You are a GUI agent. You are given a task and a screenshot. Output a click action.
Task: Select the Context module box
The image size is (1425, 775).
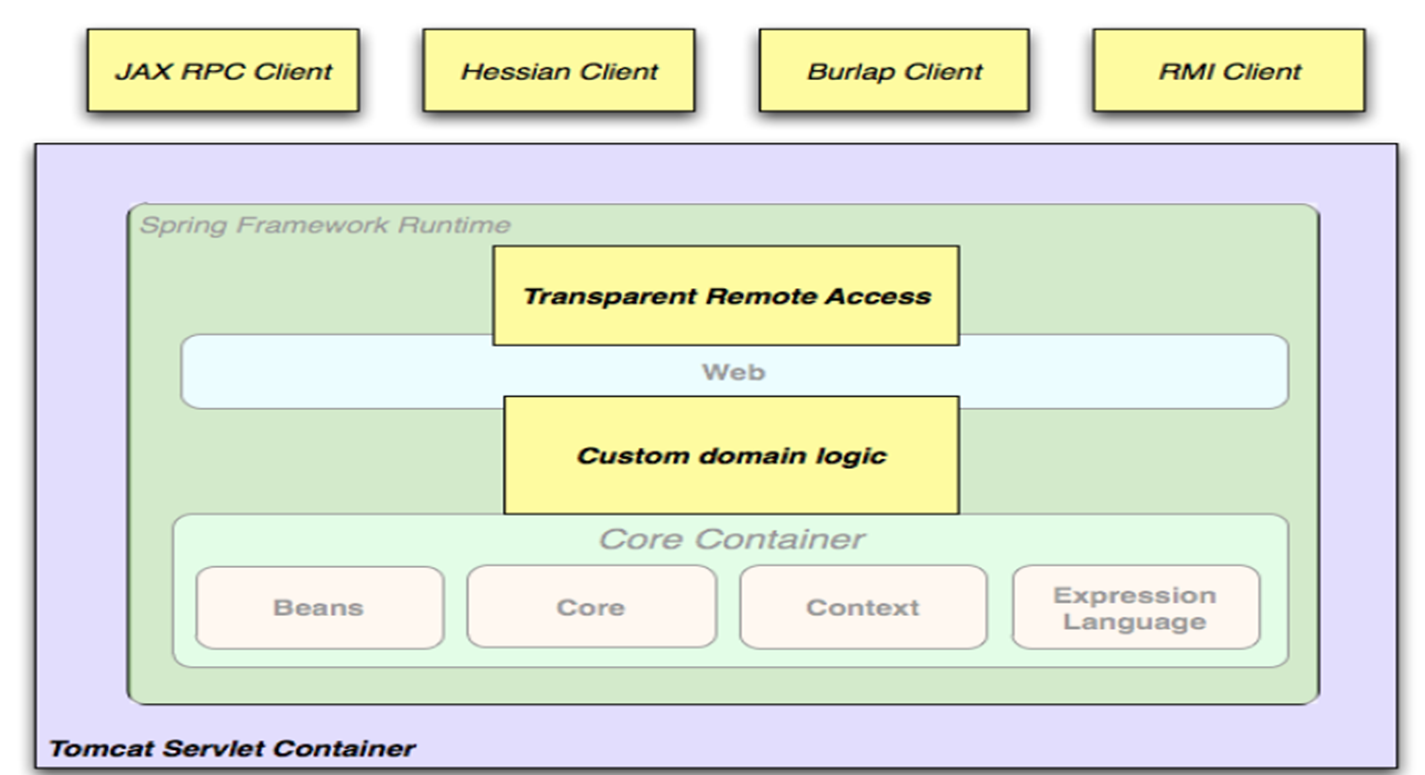pyautogui.click(x=863, y=607)
